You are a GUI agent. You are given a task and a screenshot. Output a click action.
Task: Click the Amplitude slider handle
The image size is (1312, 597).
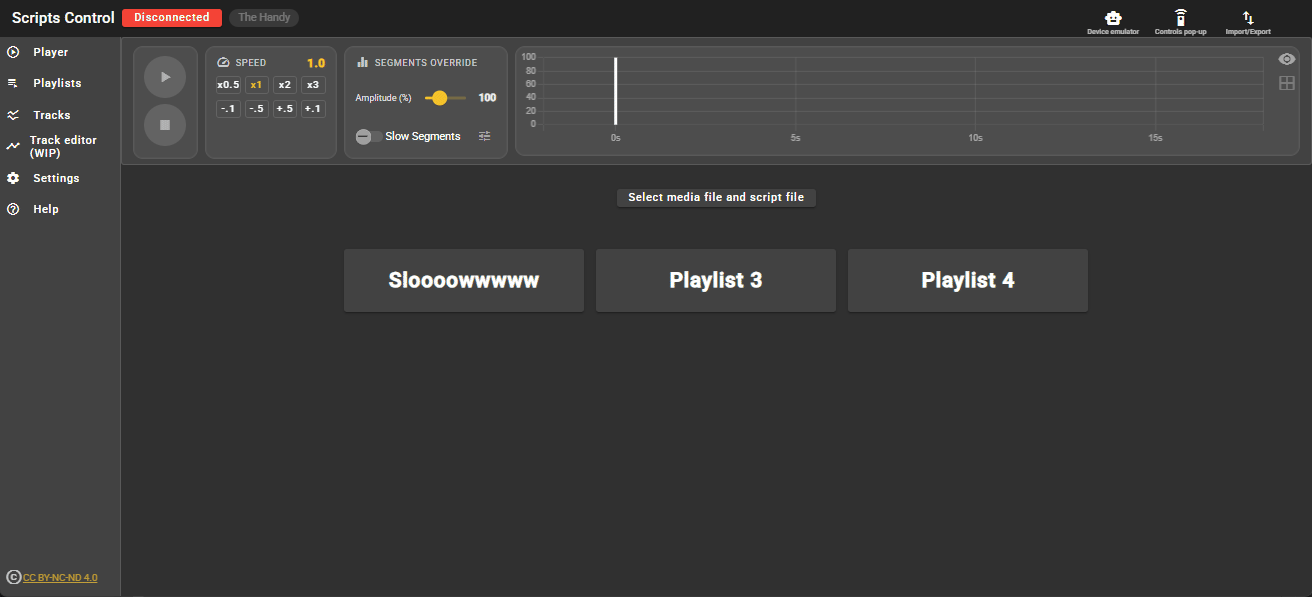(439, 98)
